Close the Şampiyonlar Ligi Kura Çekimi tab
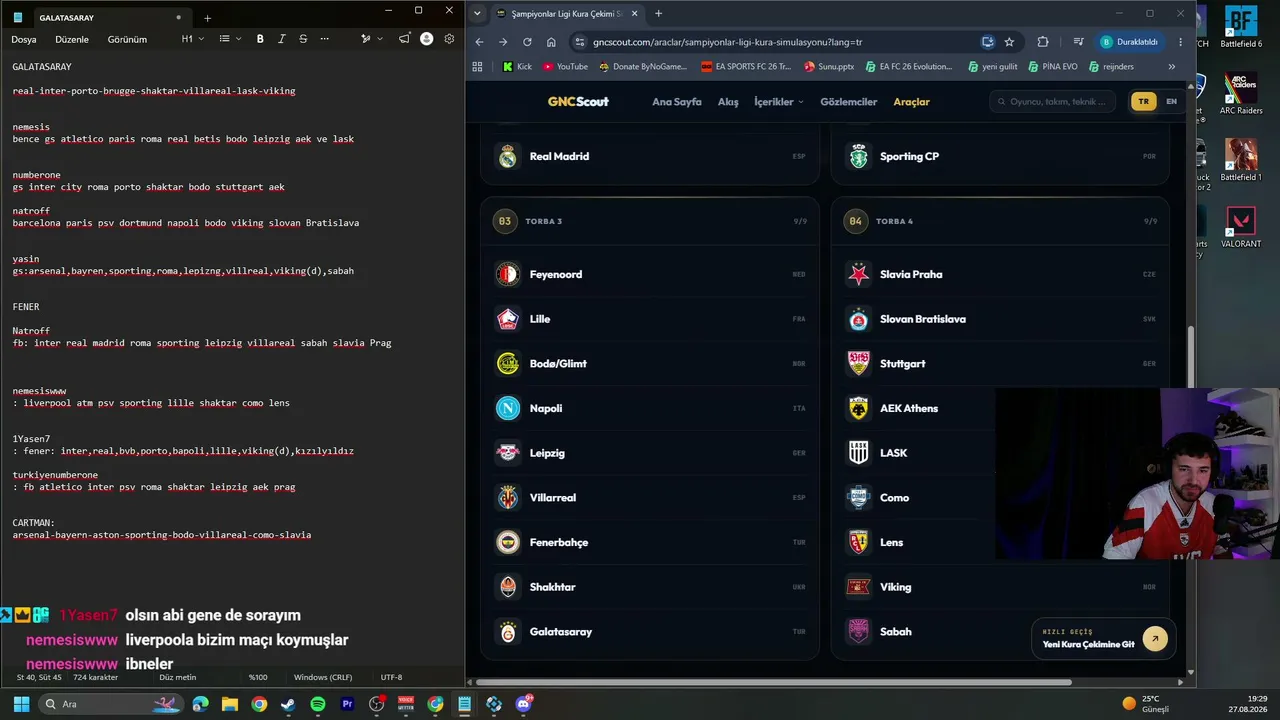Image resolution: width=1280 pixels, height=720 pixels. click(x=634, y=14)
